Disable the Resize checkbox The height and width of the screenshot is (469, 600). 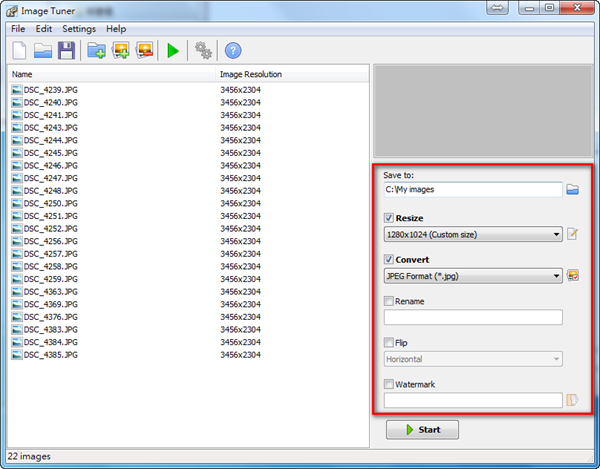tap(389, 218)
